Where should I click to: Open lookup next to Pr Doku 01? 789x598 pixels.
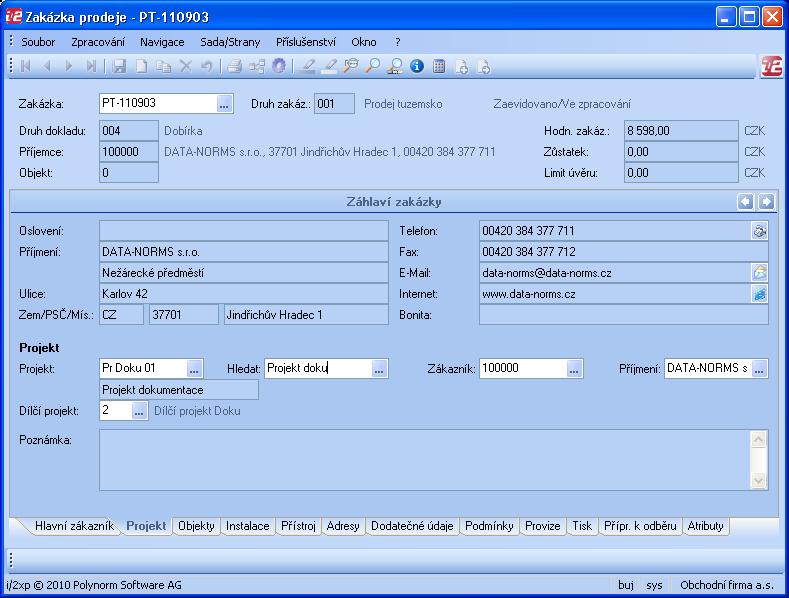[194, 369]
